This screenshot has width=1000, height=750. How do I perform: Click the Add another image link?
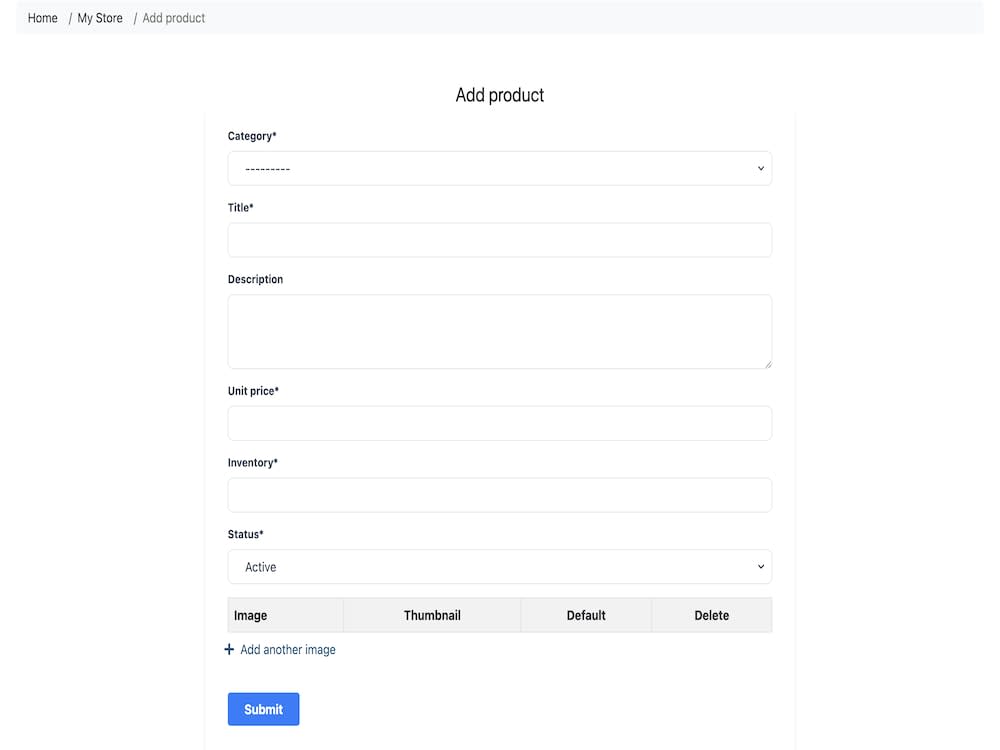click(x=287, y=649)
